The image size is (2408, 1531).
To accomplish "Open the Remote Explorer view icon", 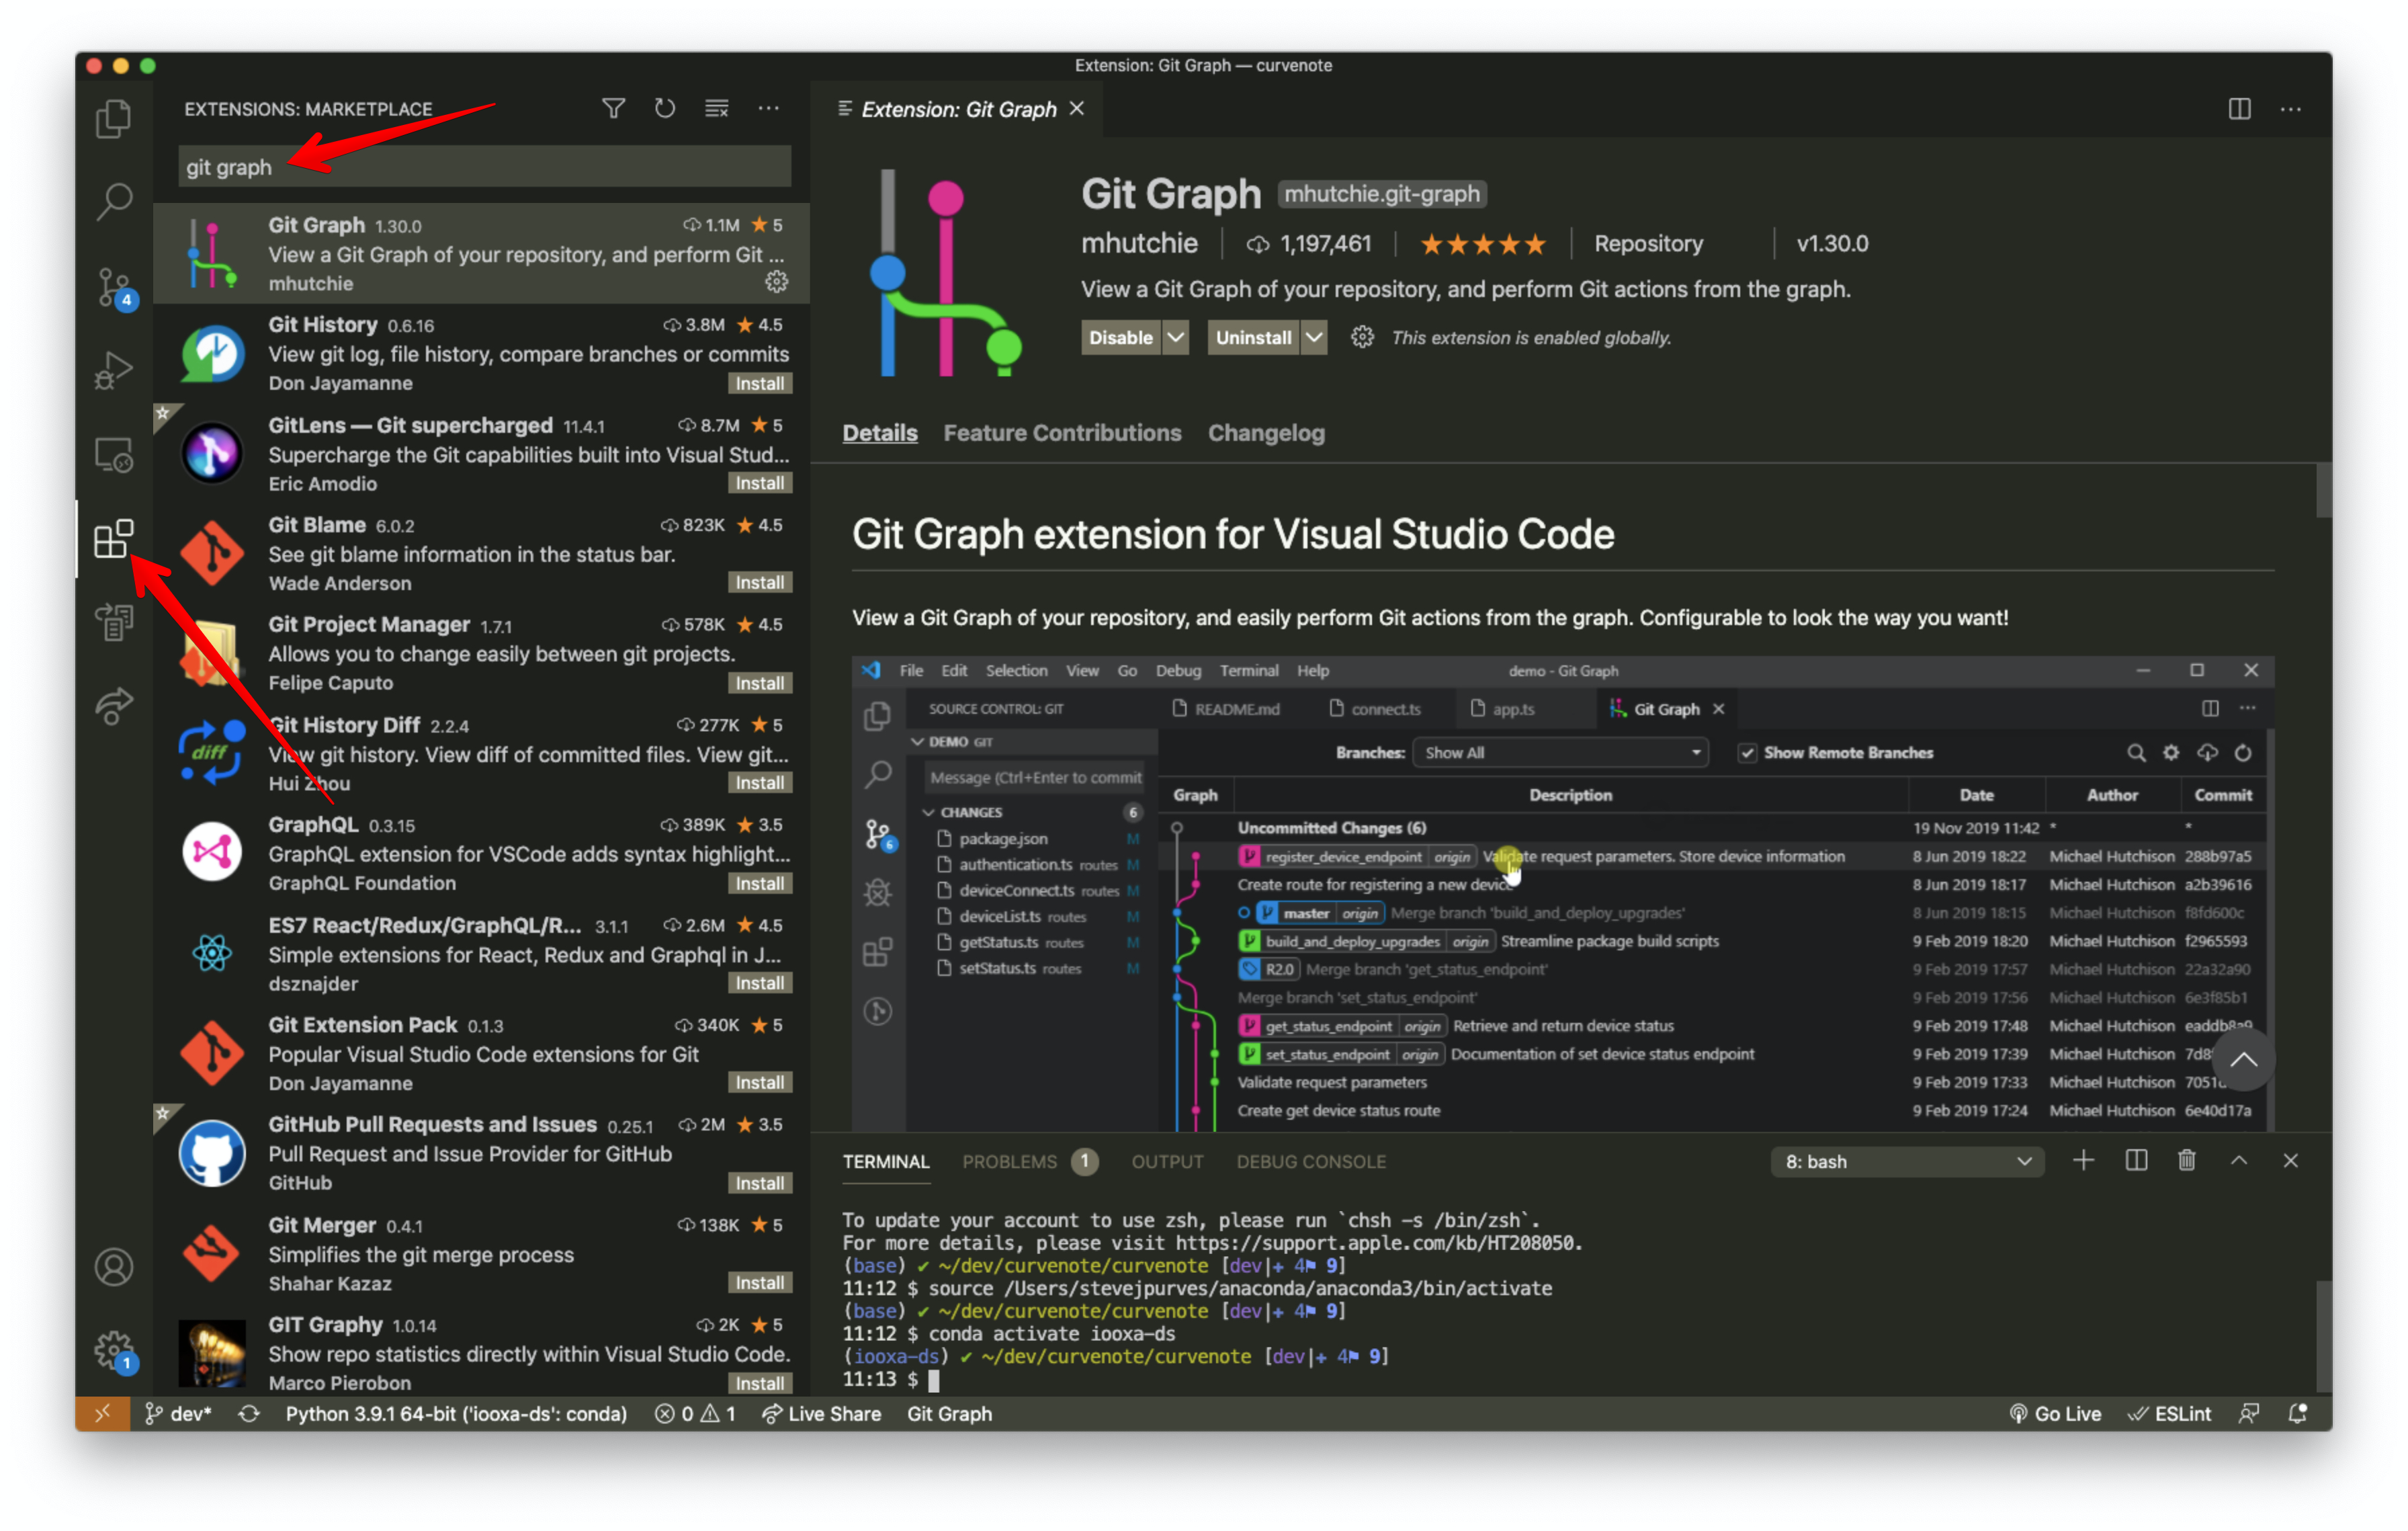I will click(x=114, y=455).
